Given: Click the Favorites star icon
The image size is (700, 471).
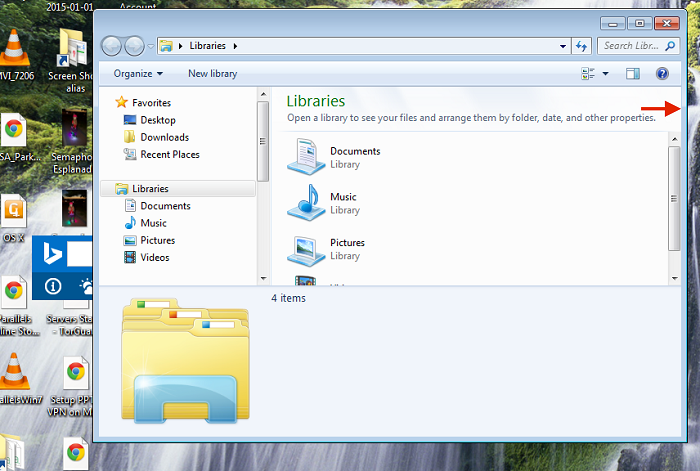Looking at the screenshot, I should pyautogui.click(x=121, y=102).
